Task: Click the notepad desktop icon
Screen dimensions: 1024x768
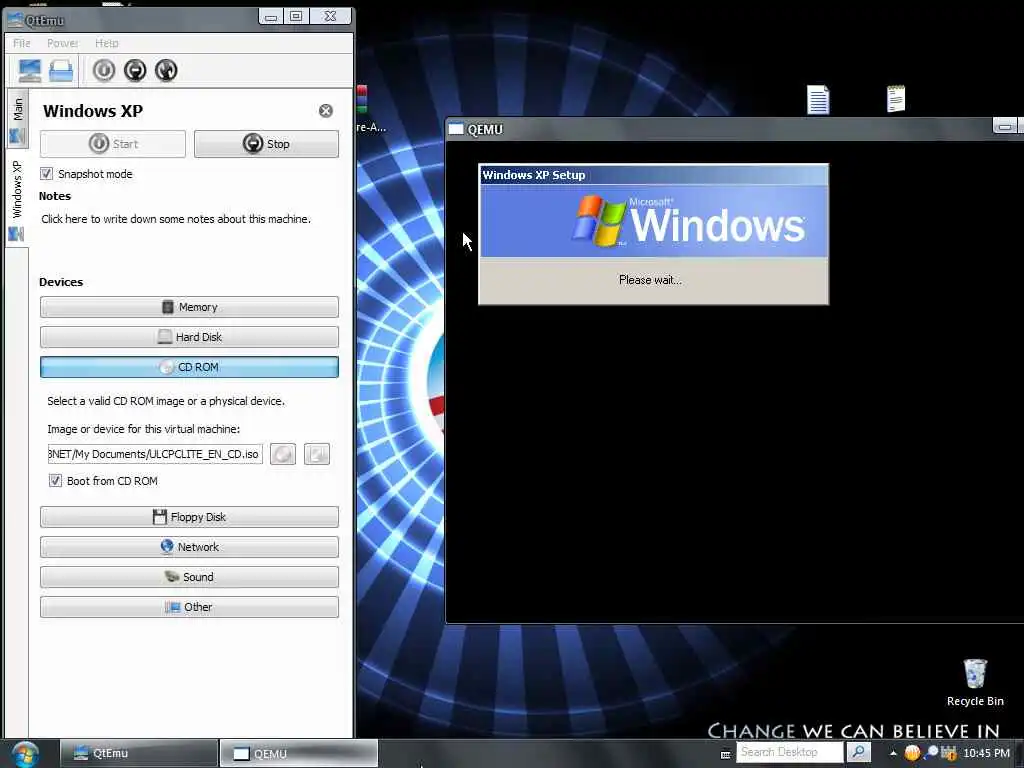Action: 896,99
